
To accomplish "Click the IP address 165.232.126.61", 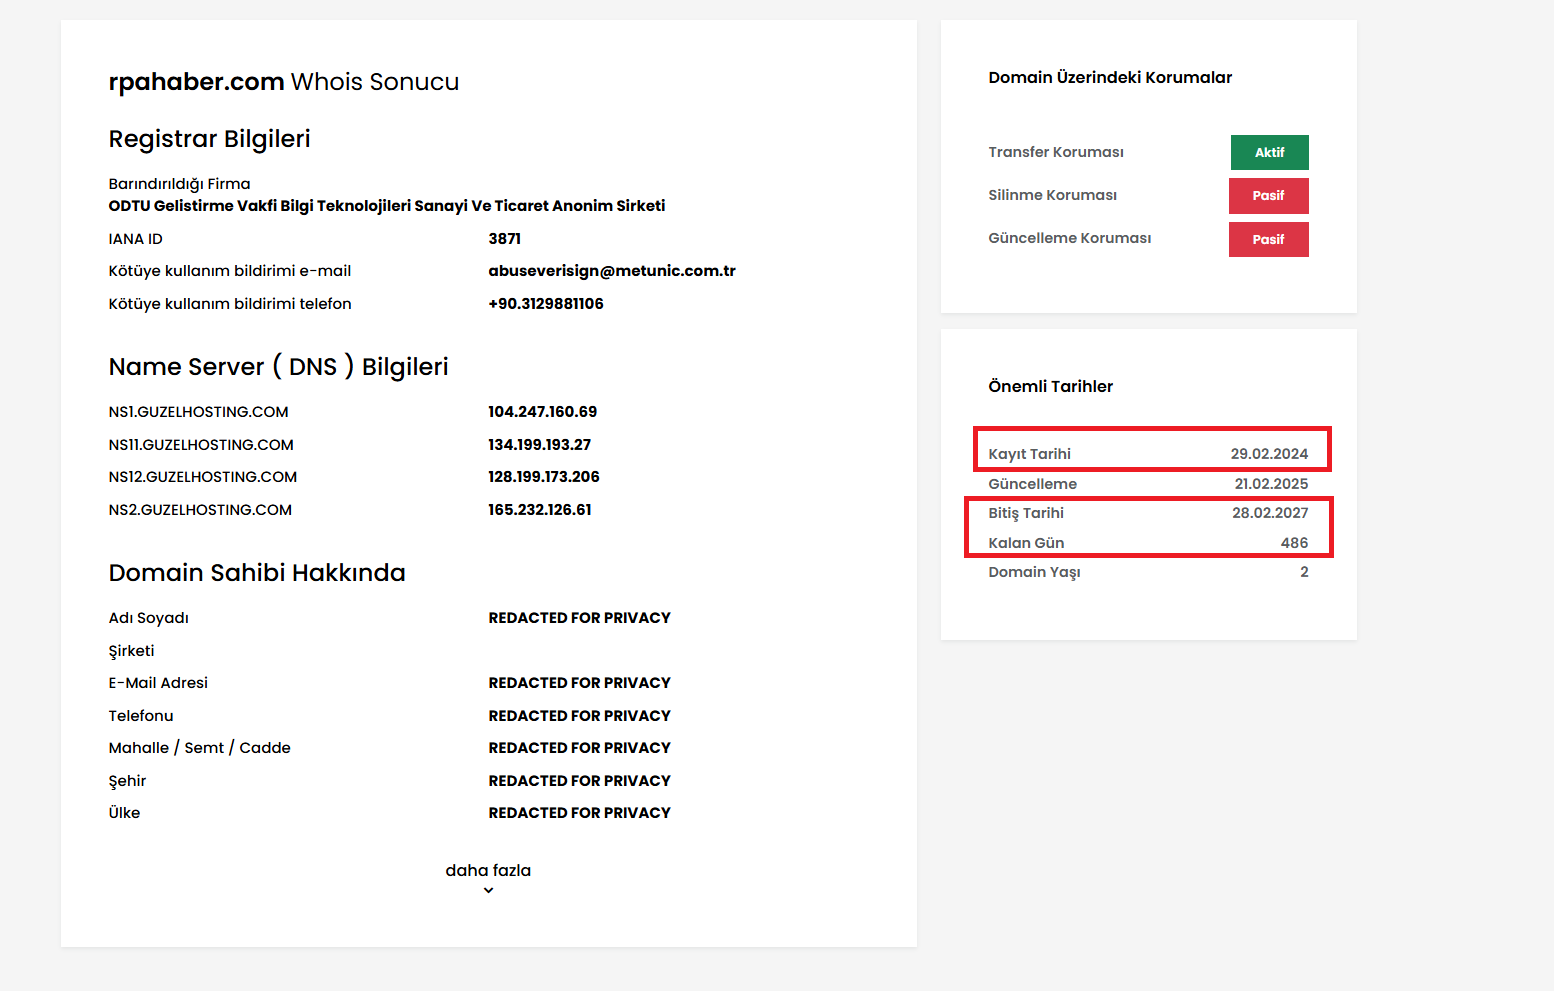I will pos(539,509).
